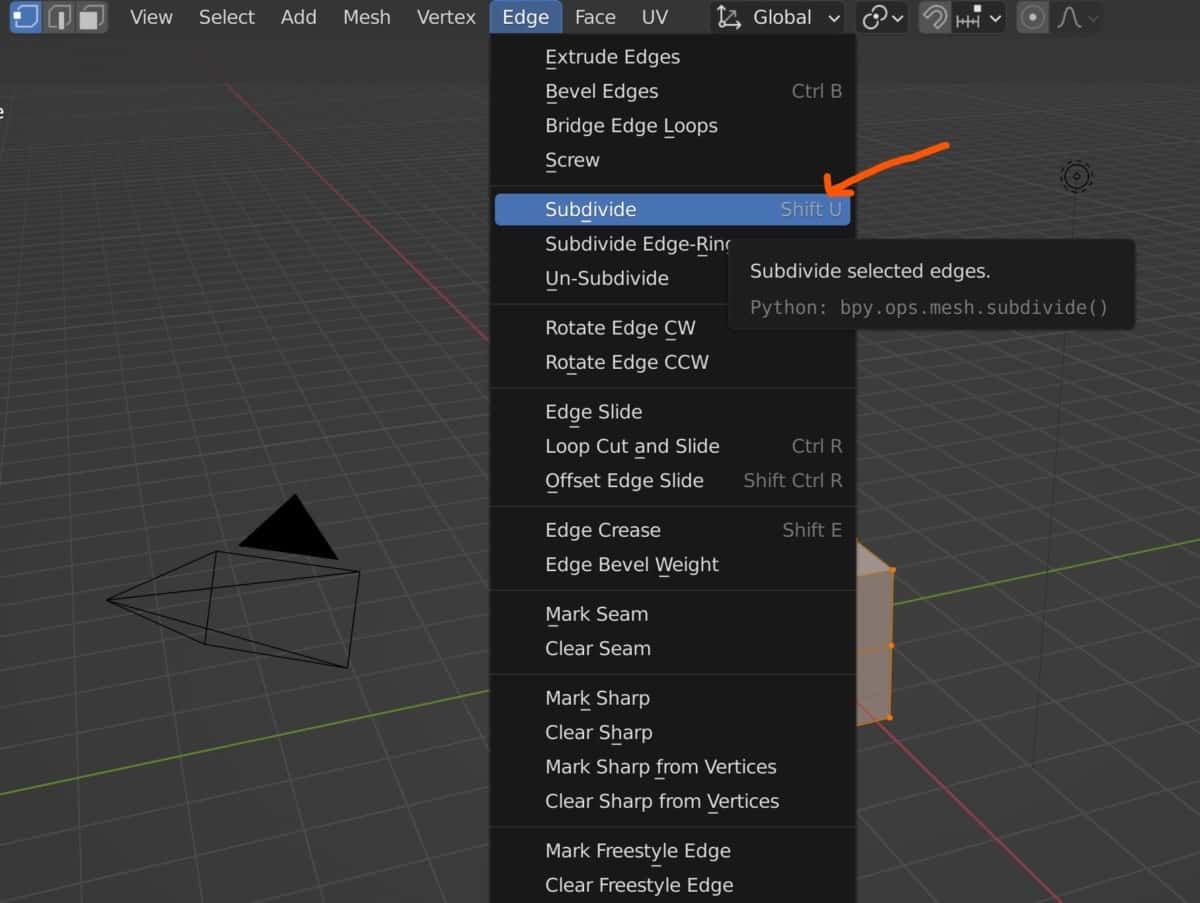
Task: Choose Rotate Edge CCW
Action: 672,362
